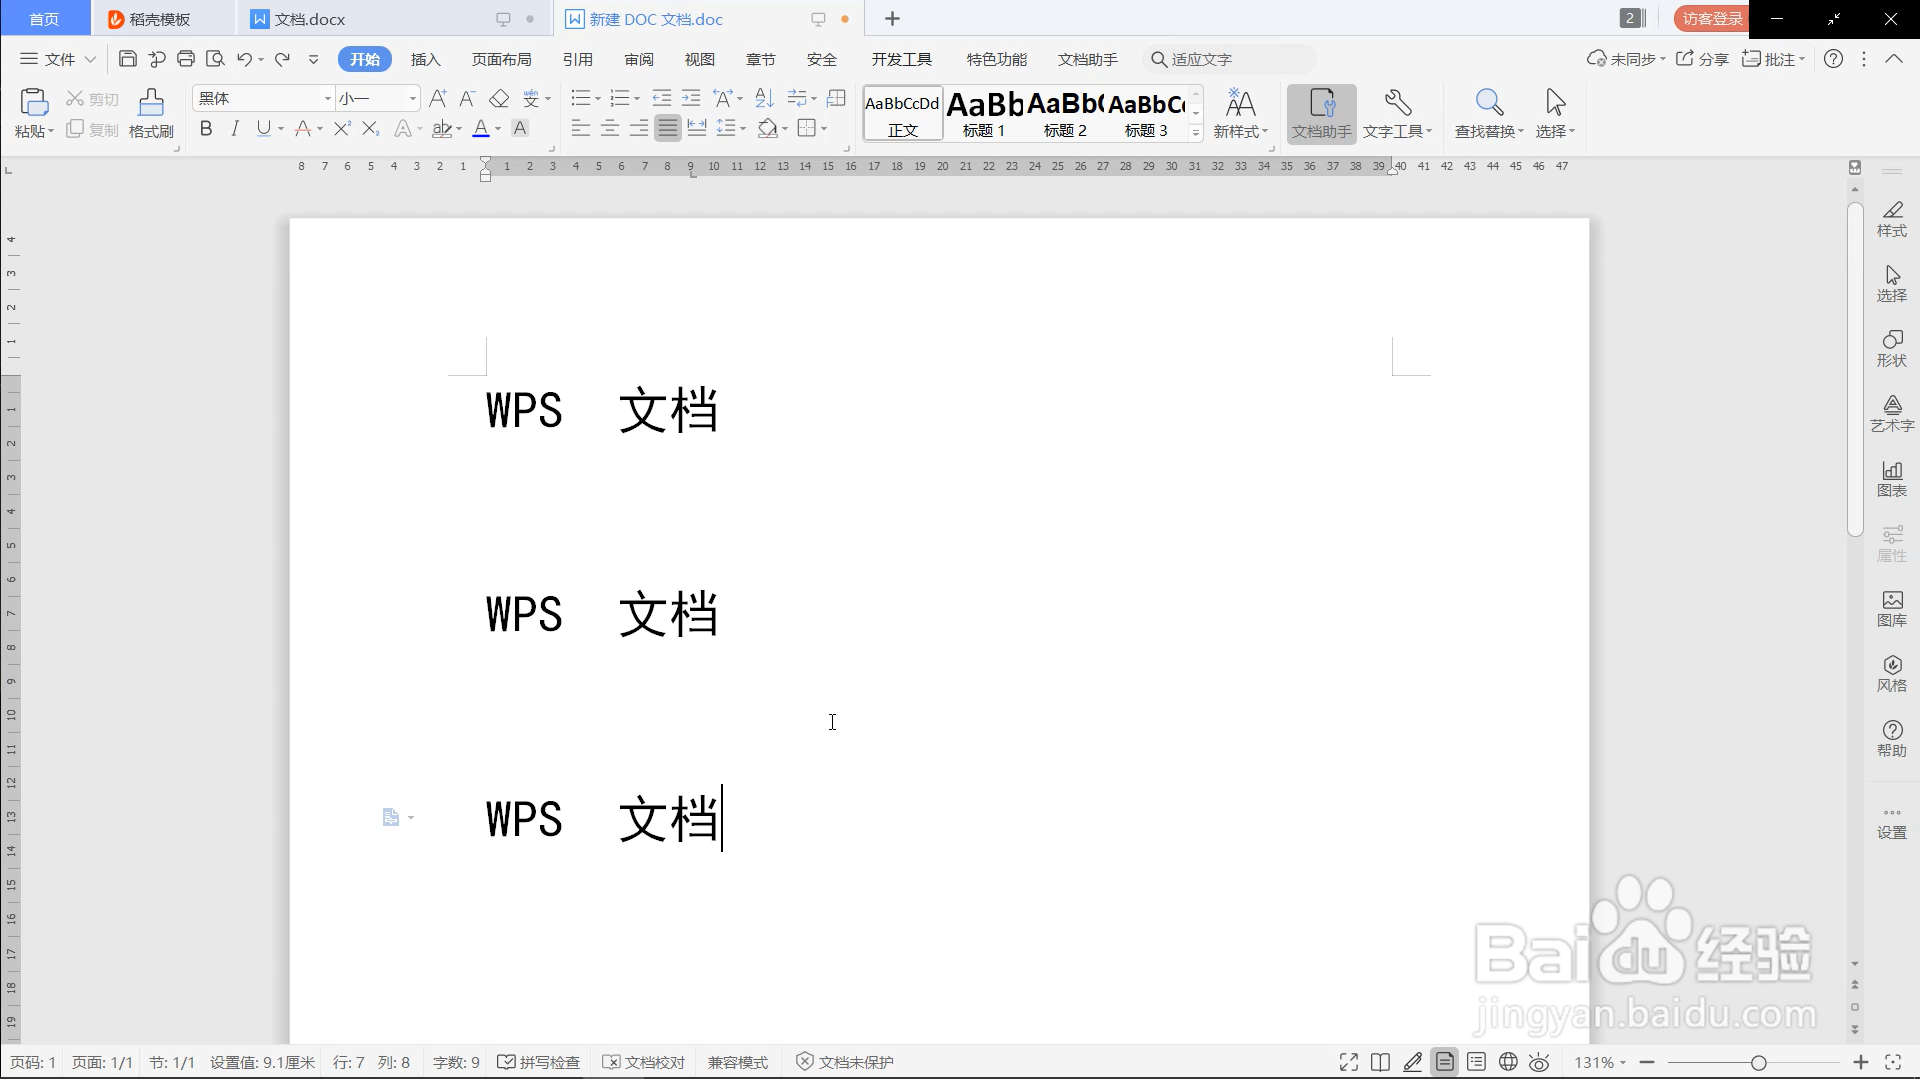Expand the font color options arrow

point(496,128)
